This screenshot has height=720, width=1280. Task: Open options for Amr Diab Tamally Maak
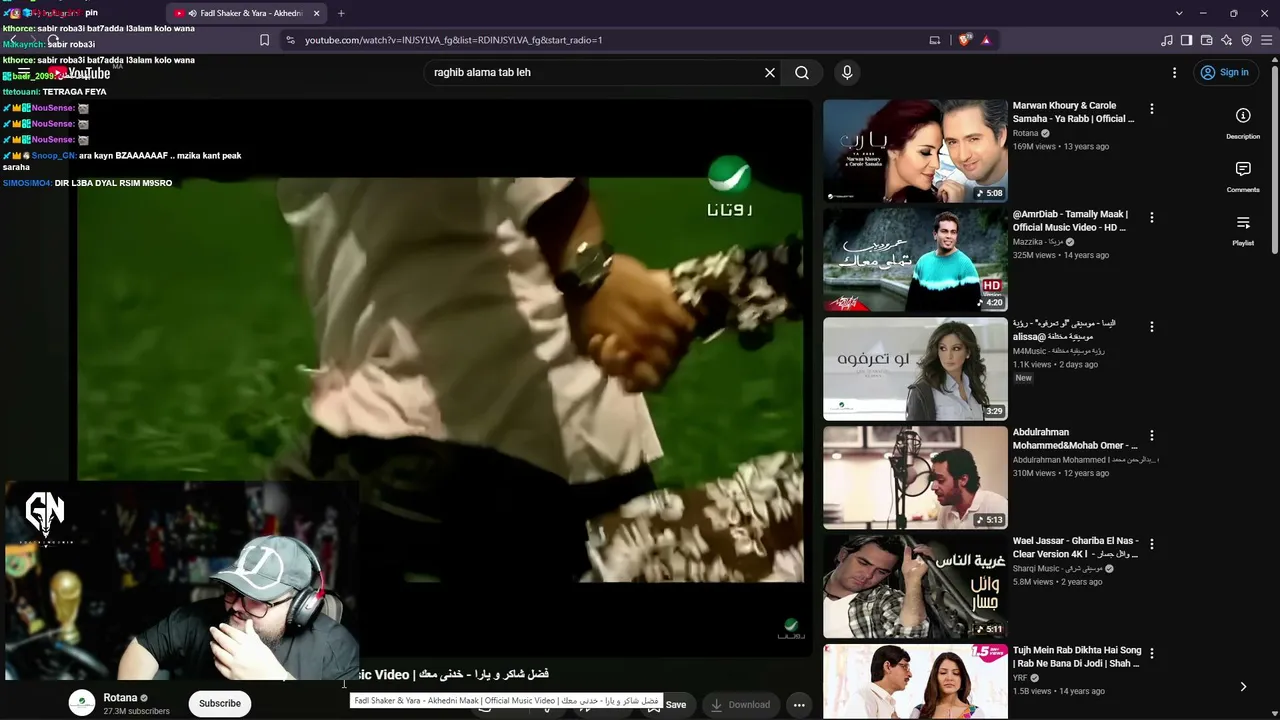pos(1152,217)
